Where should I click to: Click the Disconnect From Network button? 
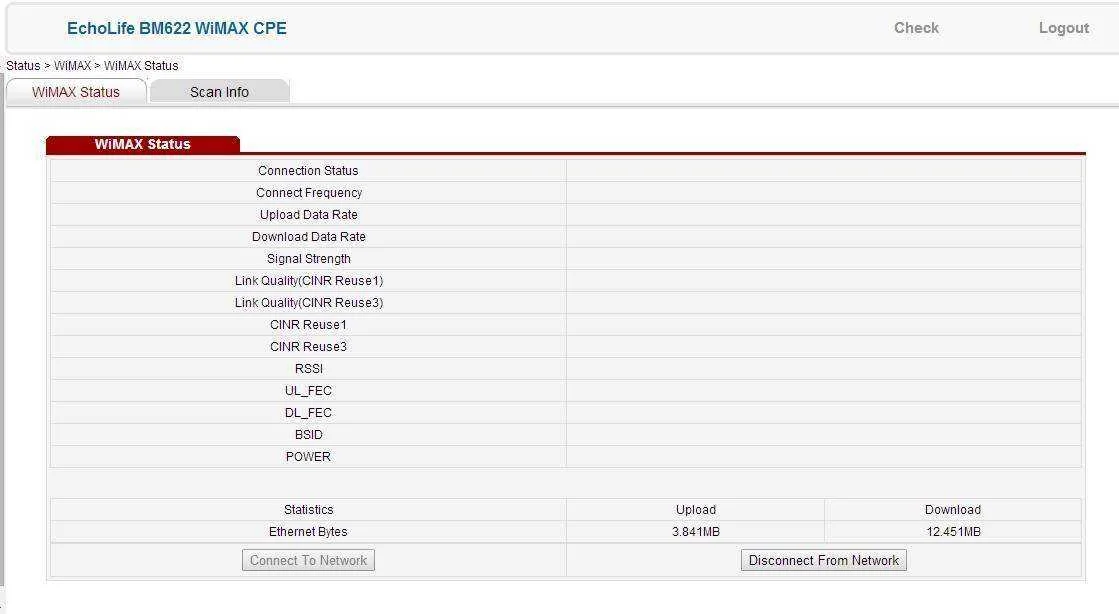[824, 560]
